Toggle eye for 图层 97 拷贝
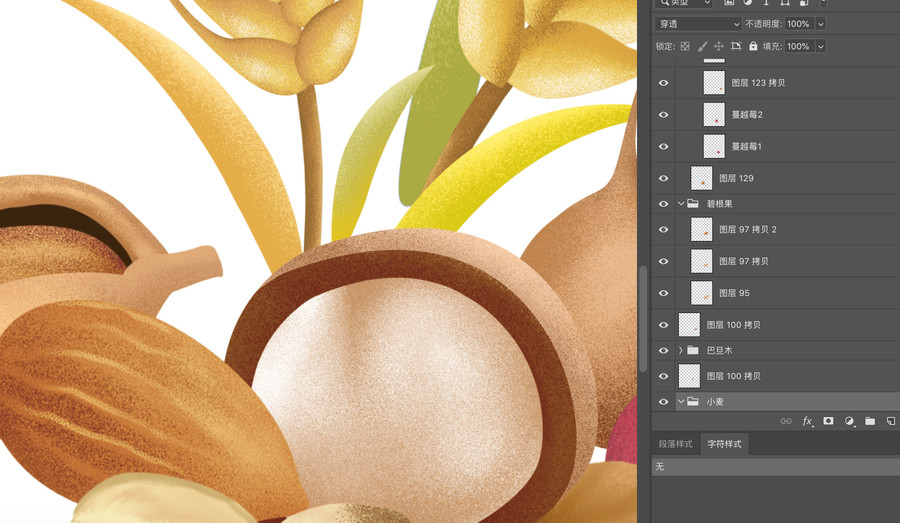This screenshot has width=900, height=523. click(x=664, y=261)
